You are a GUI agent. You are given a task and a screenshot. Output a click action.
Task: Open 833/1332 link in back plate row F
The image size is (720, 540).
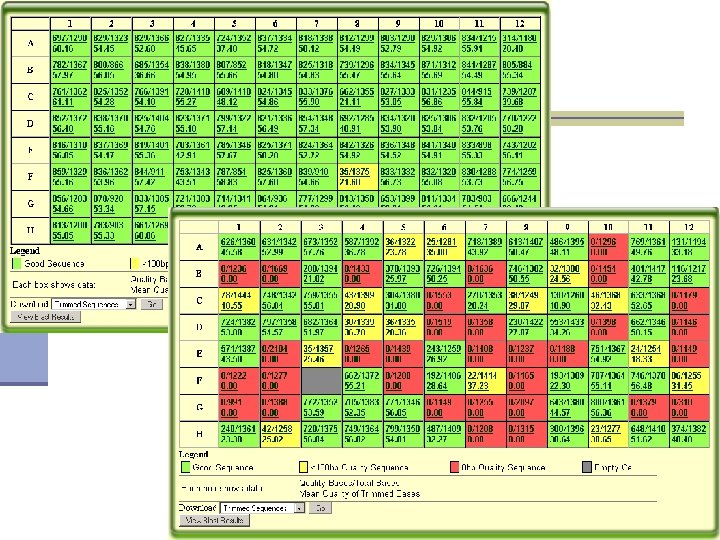point(398,172)
